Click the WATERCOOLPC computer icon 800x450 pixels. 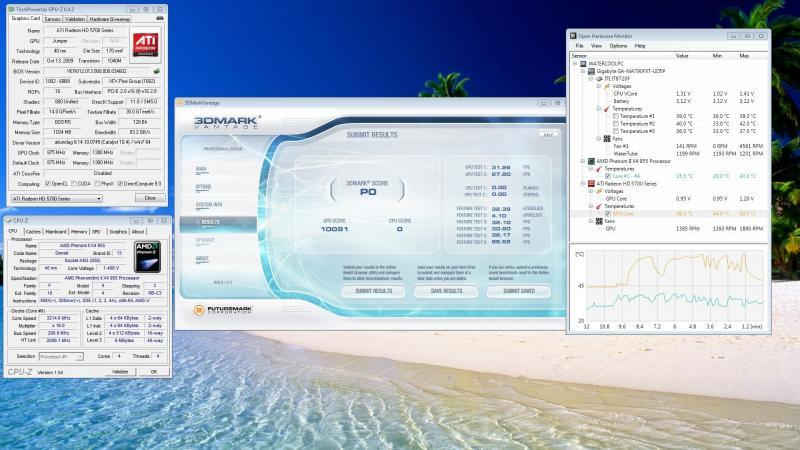(x=583, y=64)
